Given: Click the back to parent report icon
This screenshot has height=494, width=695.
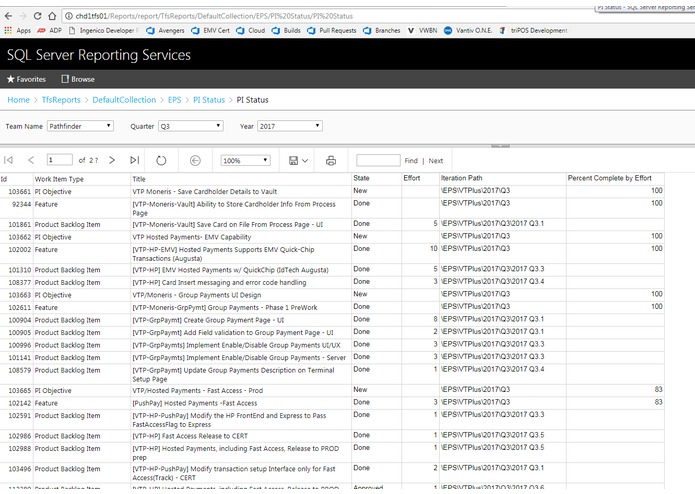Looking at the screenshot, I should 195,160.
